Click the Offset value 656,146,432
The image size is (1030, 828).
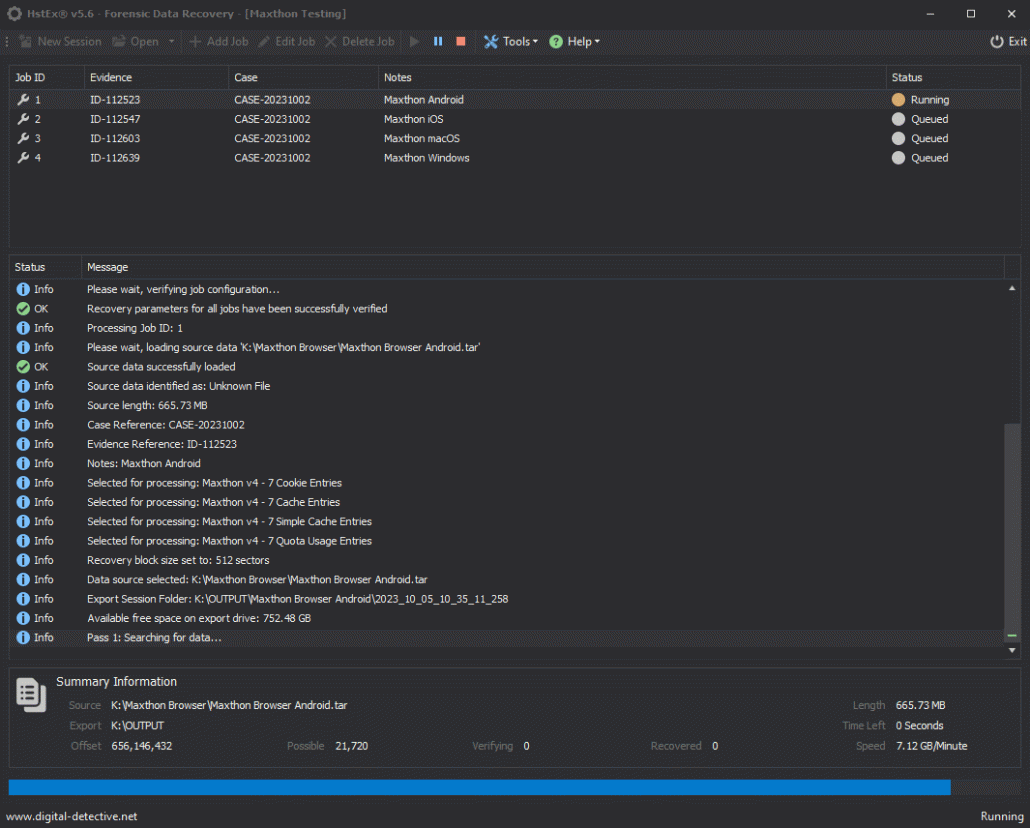[x=142, y=746]
